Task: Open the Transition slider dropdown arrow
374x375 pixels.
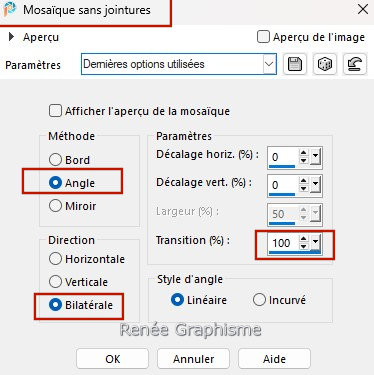Action: click(x=315, y=243)
